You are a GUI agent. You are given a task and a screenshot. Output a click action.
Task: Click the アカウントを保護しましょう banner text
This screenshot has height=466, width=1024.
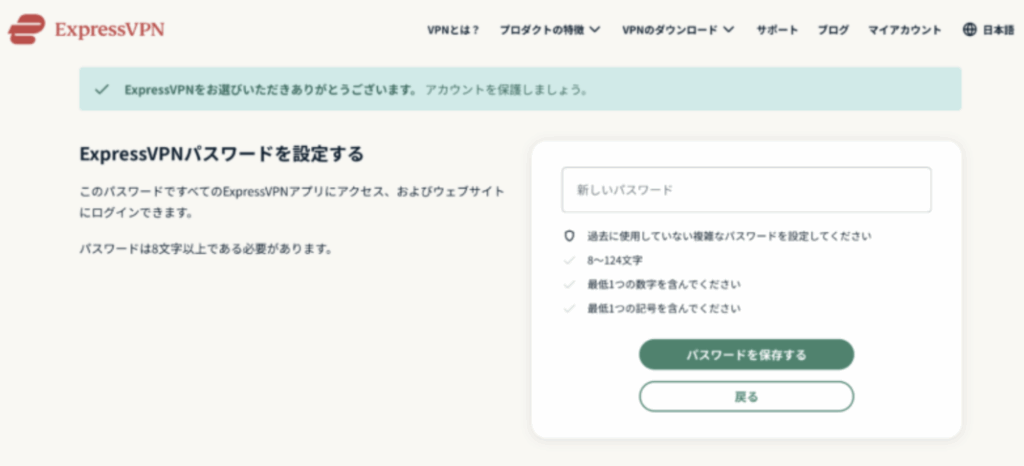(506, 89)
